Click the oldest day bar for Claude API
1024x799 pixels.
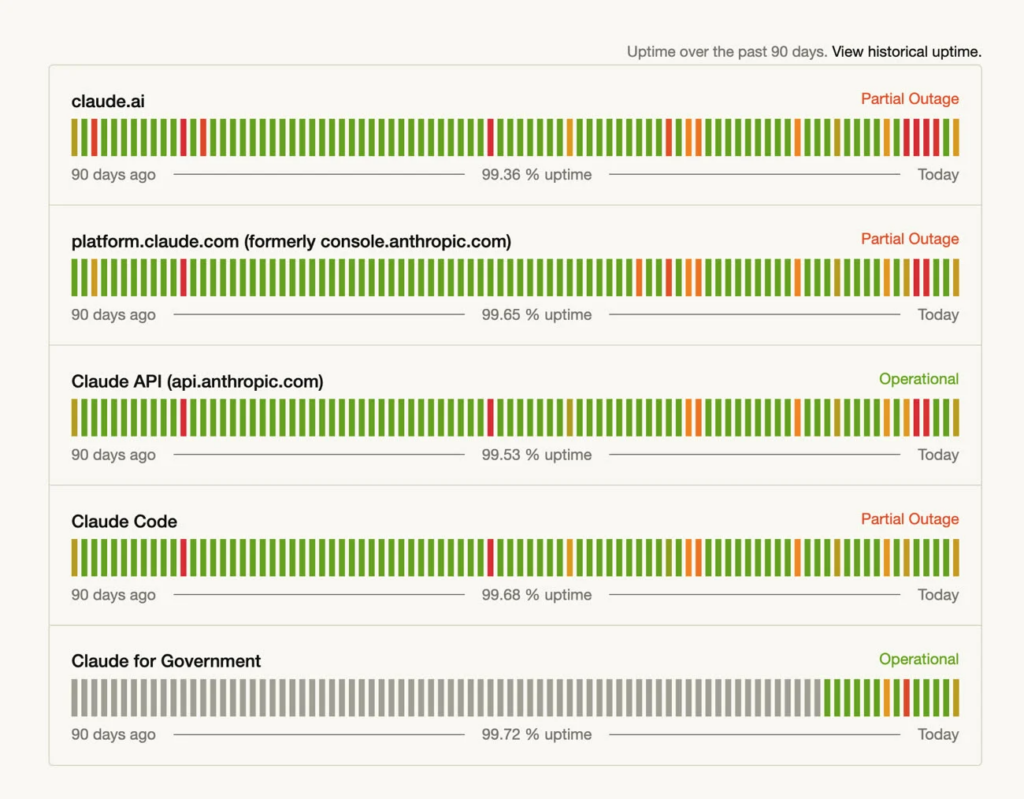(x=75, y=417)
